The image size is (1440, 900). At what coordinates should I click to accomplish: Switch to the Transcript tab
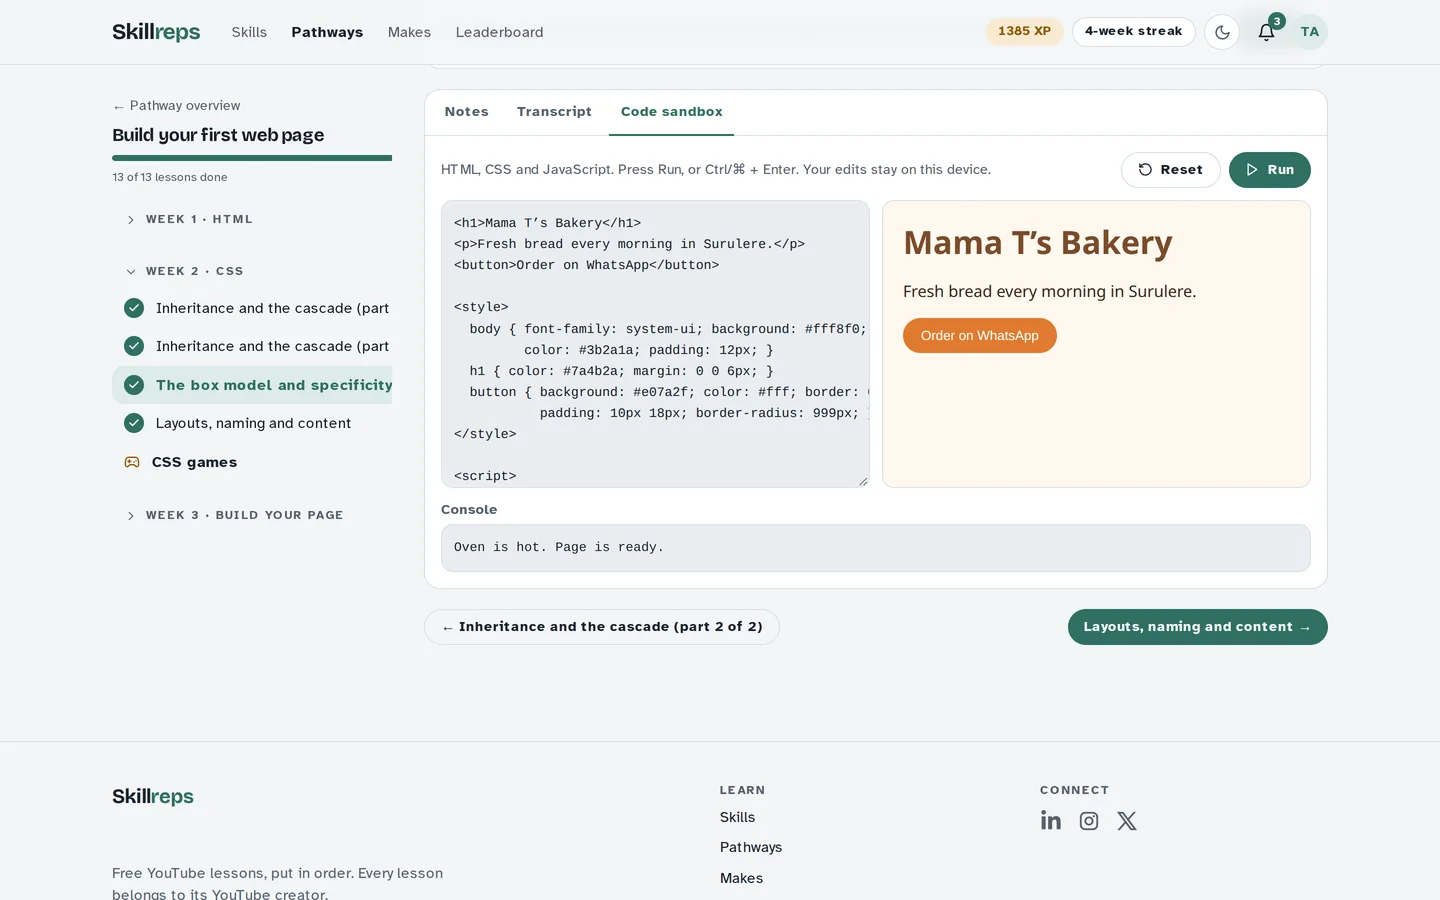(x=554, y=112)
